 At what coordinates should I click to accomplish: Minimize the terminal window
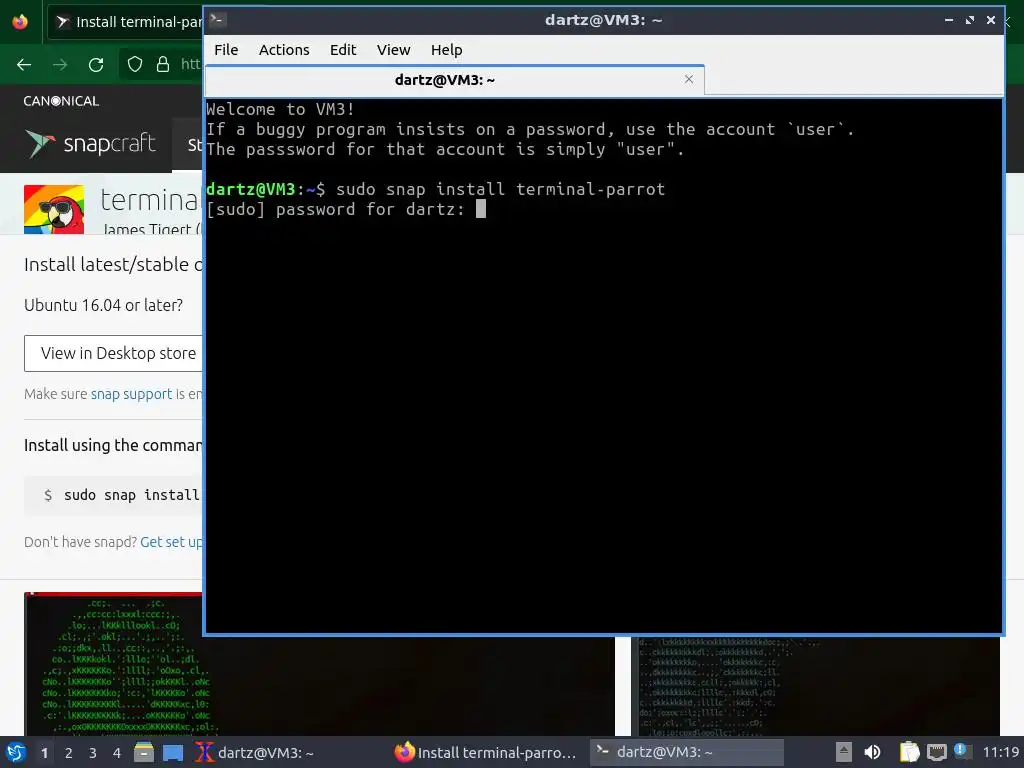948,20
